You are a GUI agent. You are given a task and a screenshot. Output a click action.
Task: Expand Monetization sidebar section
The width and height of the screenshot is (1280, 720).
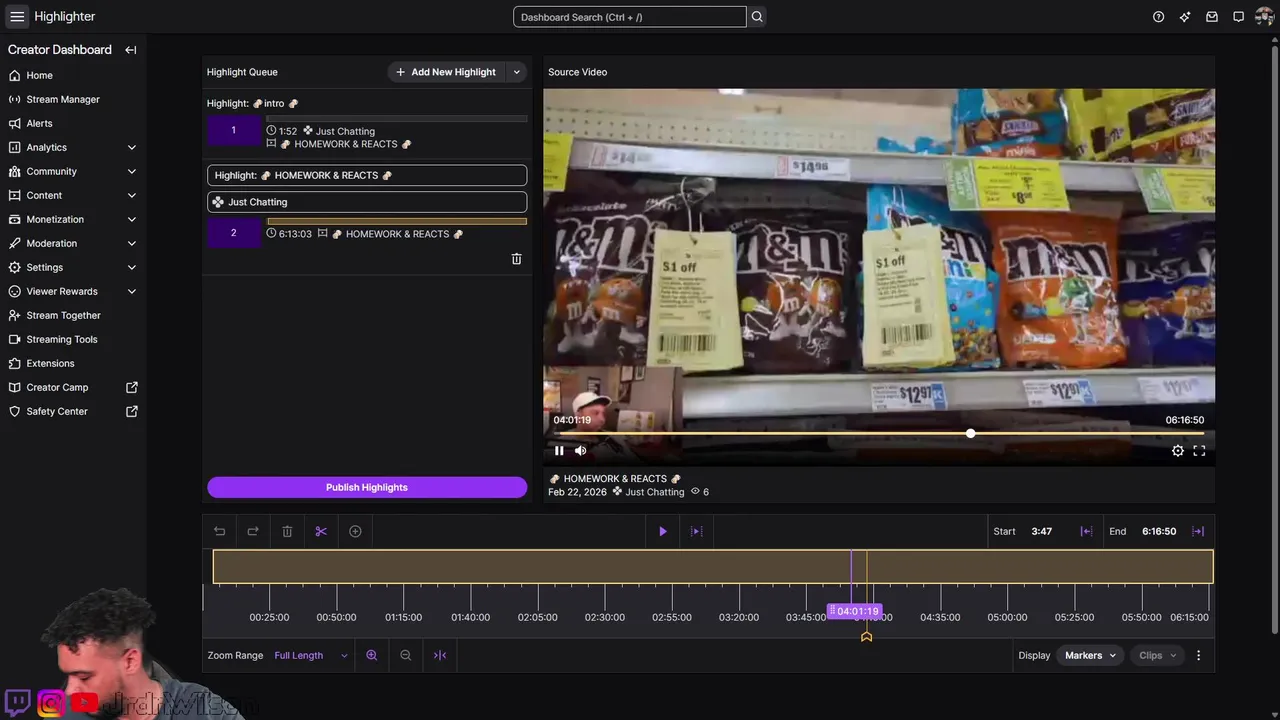pos(131,220)
